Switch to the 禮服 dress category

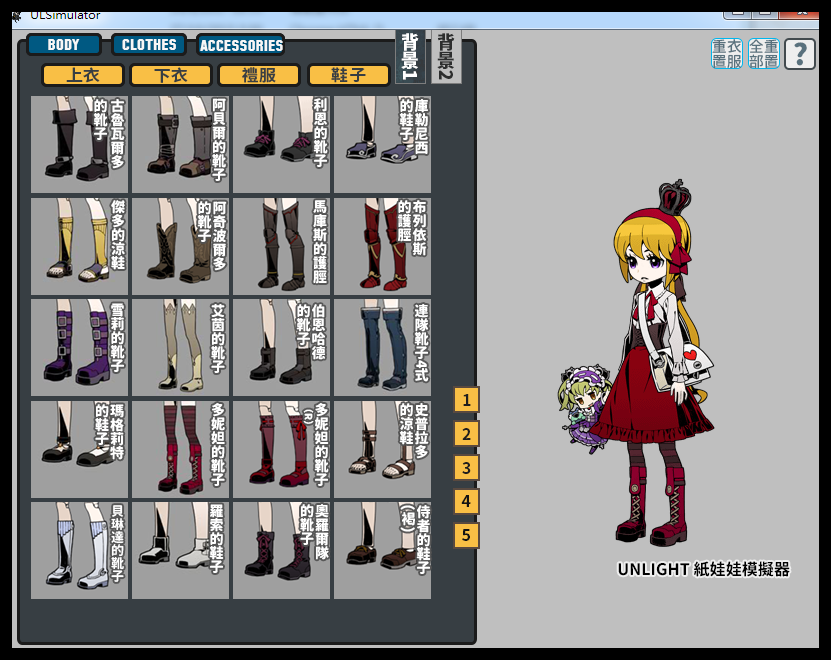tap(259, 75)
